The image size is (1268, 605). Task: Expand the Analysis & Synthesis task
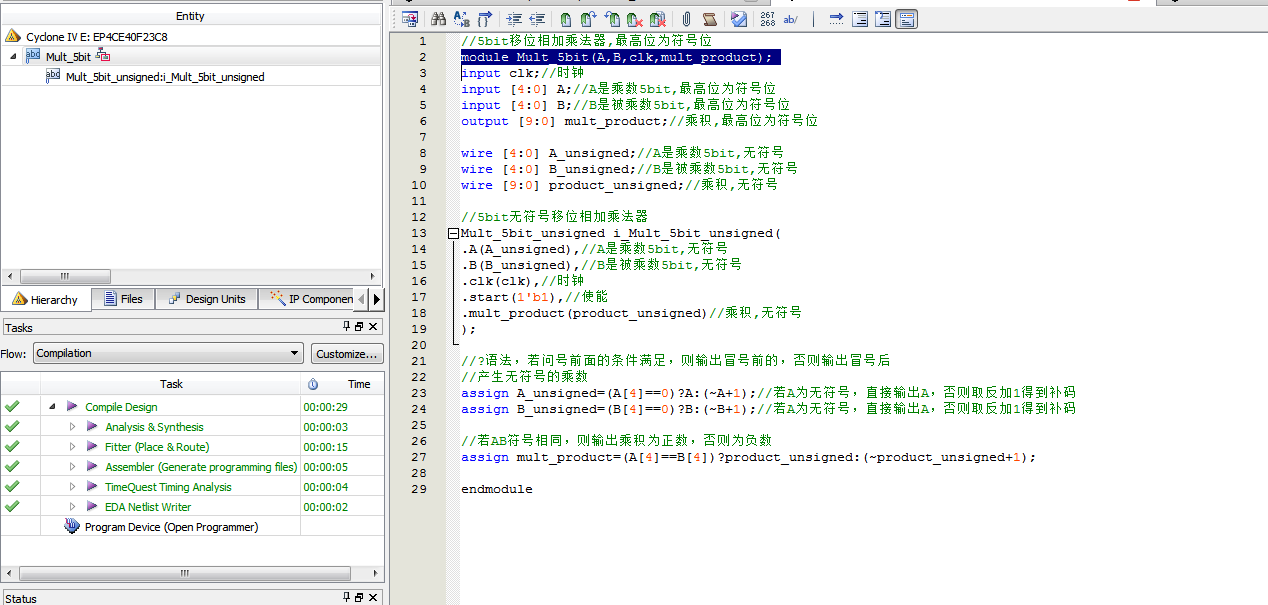[x=72, y=427]
